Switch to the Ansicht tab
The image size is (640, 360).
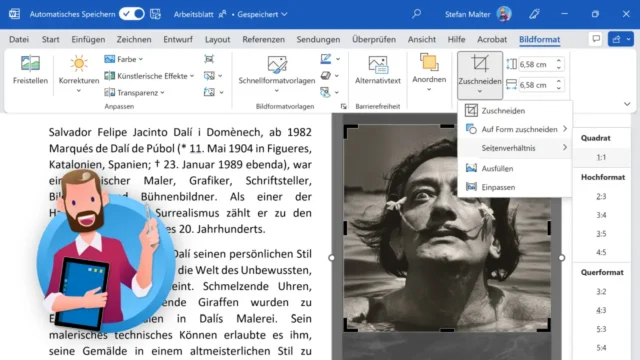click(422, 40)
